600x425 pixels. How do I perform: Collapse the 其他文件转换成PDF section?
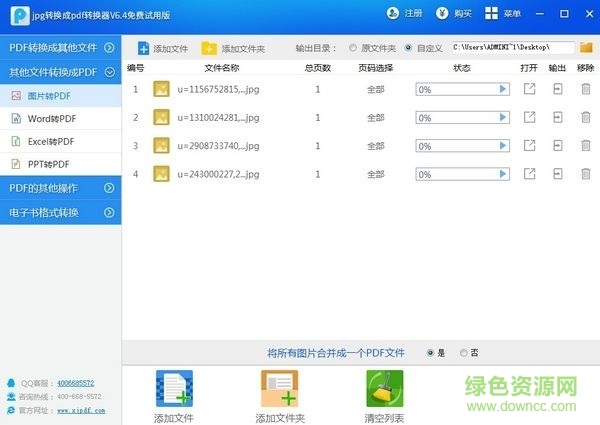point(60,72)
